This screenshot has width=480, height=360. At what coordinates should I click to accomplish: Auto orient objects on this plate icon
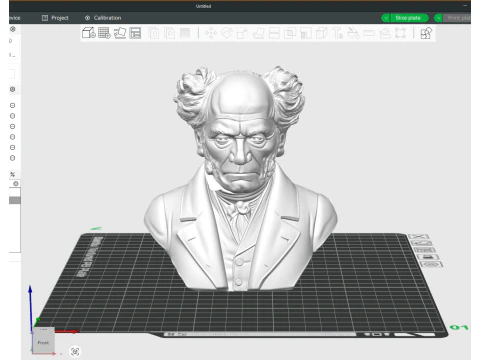click(x=421, y=243)
